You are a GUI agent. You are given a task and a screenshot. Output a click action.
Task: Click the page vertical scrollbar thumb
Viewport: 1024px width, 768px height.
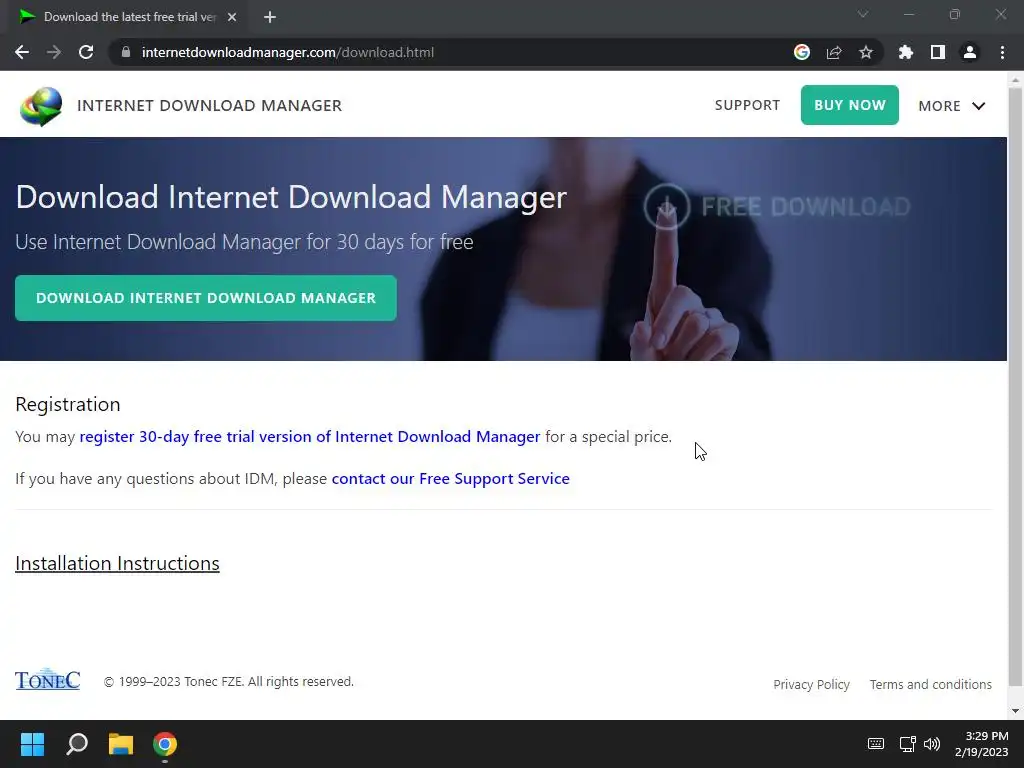(x=1016, y=385)
